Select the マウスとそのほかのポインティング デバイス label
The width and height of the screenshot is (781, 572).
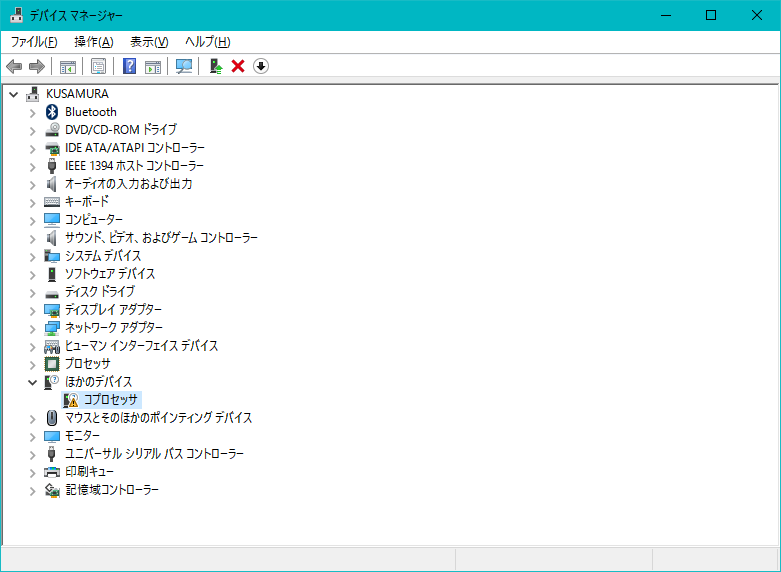click(158, 418)
